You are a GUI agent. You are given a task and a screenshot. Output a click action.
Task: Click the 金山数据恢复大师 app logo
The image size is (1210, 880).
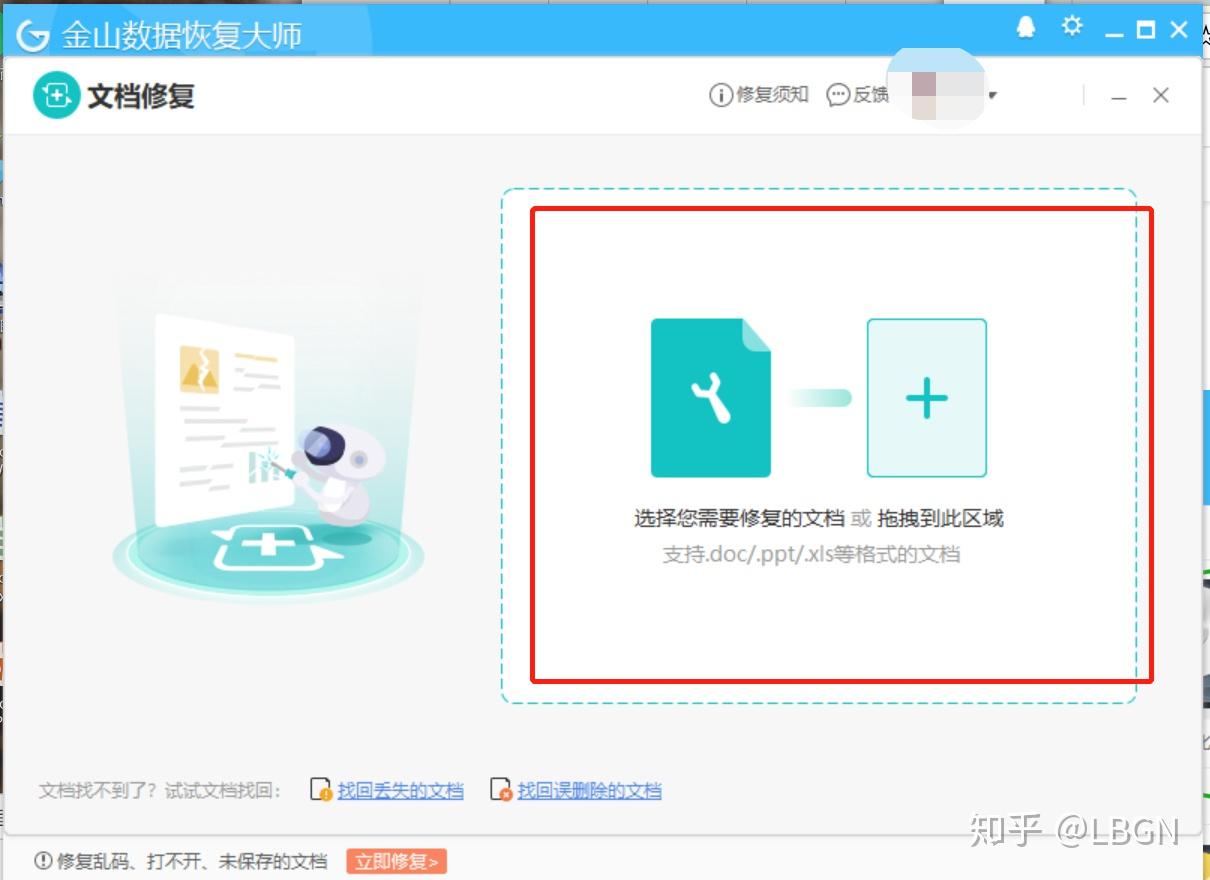(33, 36)
